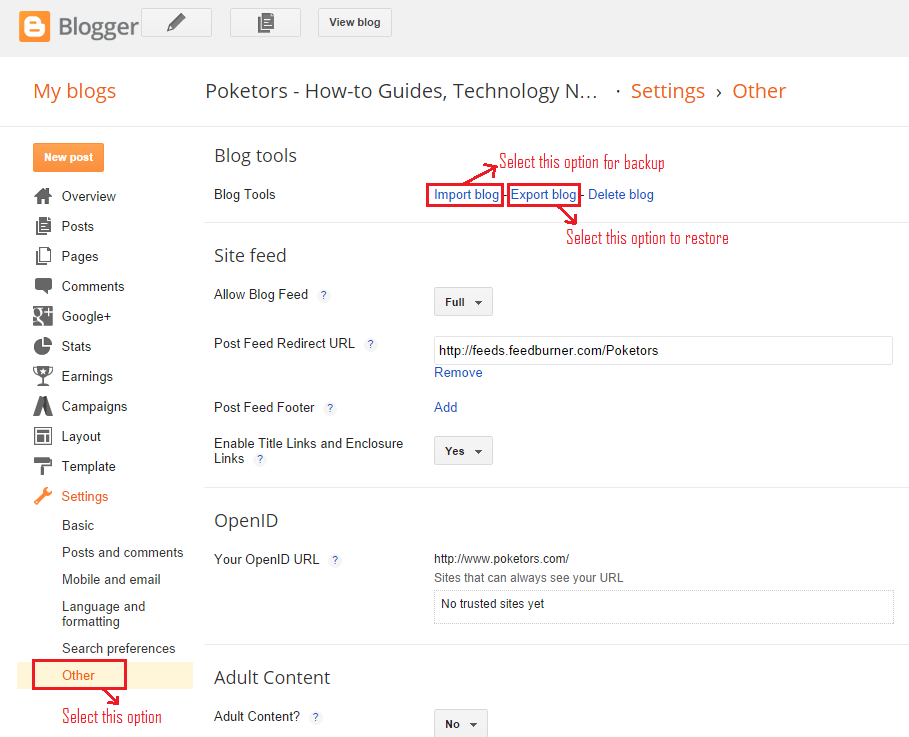Open Overview in the sidebar
The height and width of the screenshot is (737, 909).
(89, 197)
